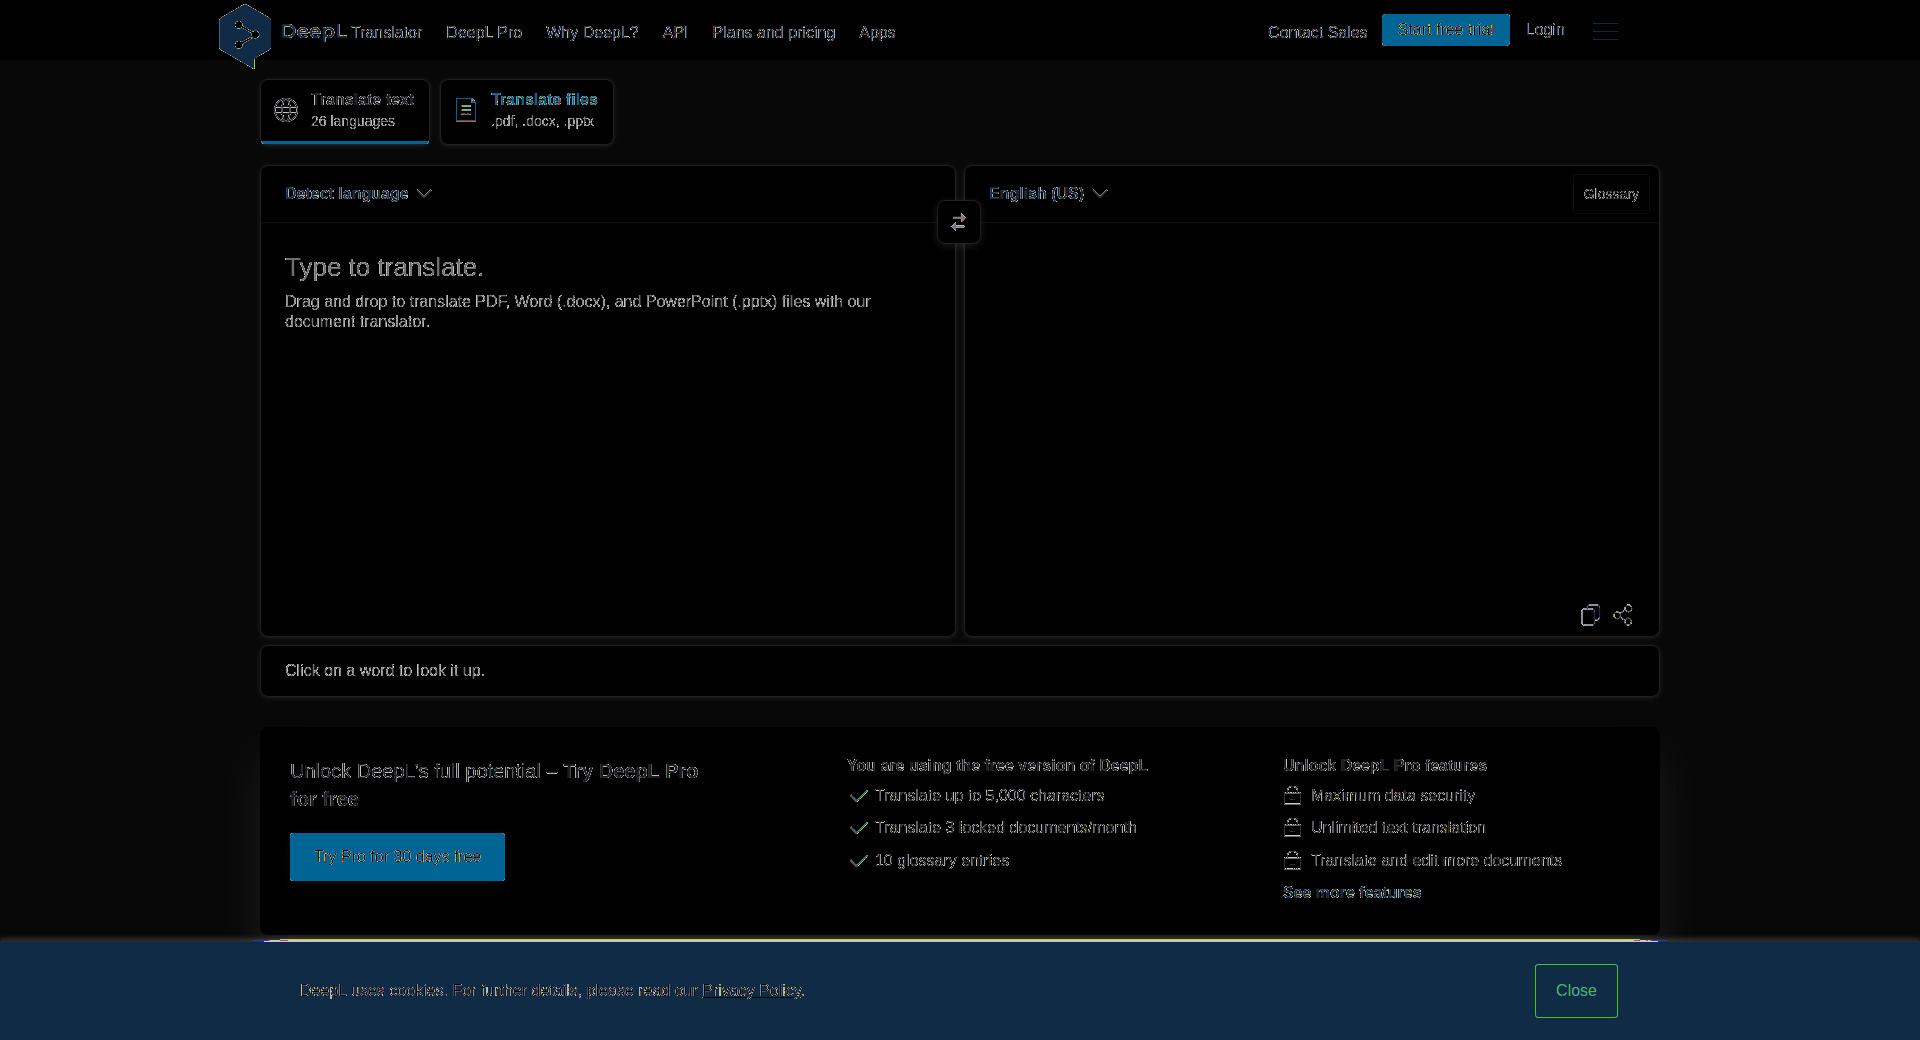Close the cookie notice banner
This screenshot has width=1920, height=1040.
coord(1576,991)
